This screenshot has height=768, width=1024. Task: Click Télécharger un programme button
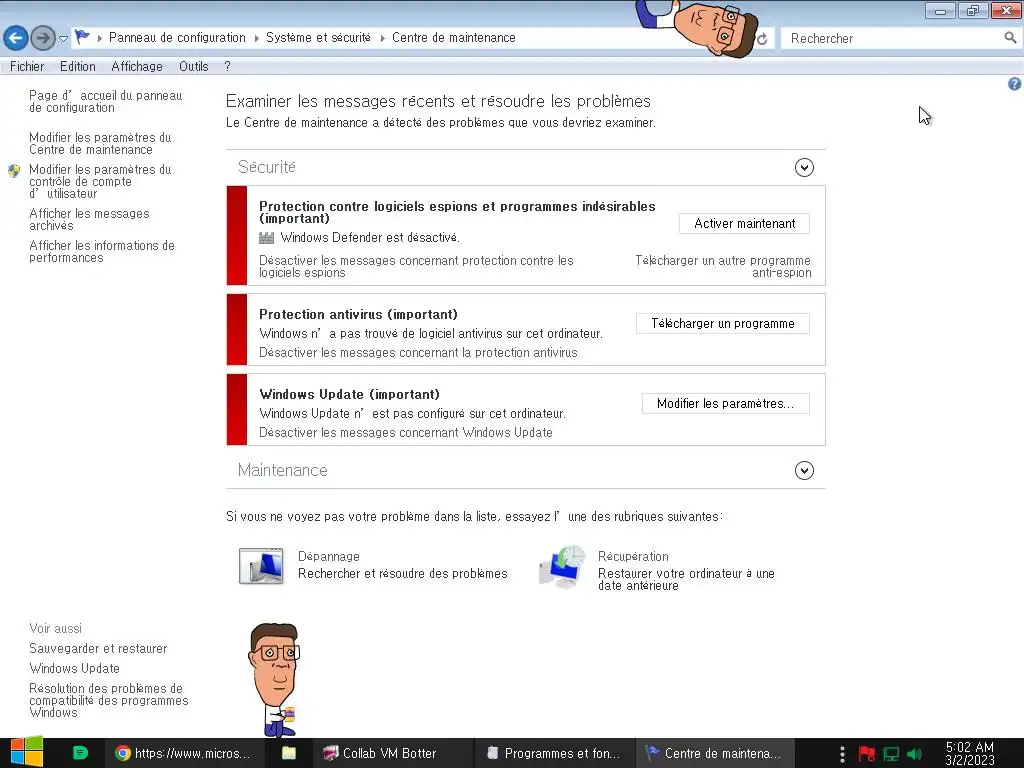723,323
